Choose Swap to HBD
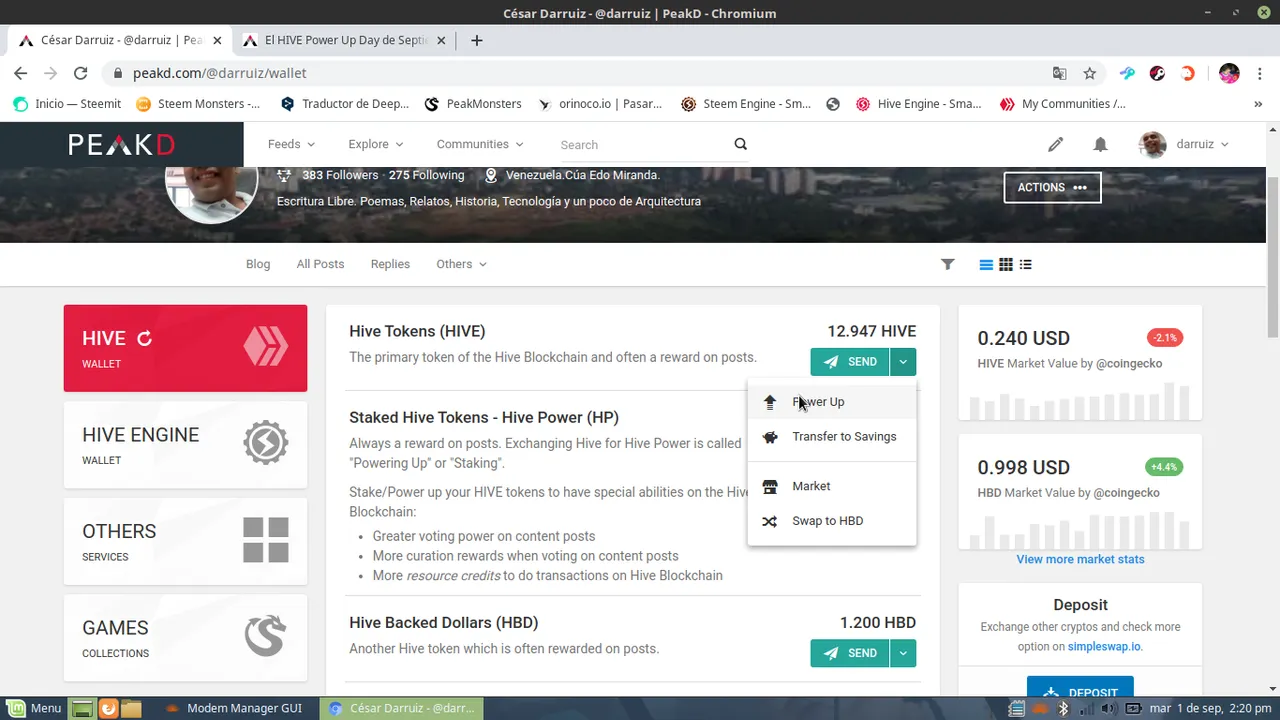1280x720 pixels. 832,521
